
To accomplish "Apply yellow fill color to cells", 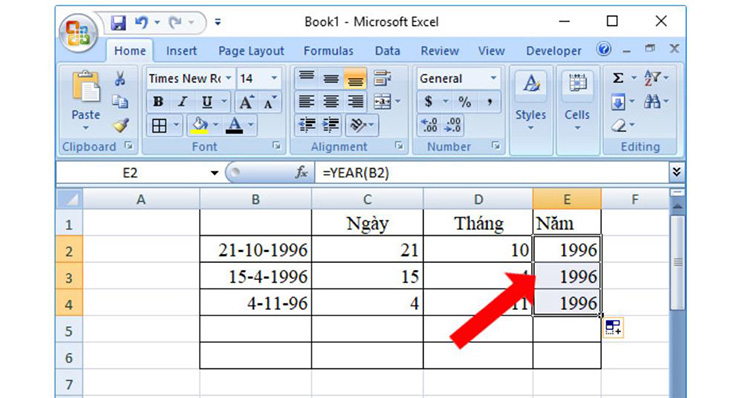I will (199, 125).
